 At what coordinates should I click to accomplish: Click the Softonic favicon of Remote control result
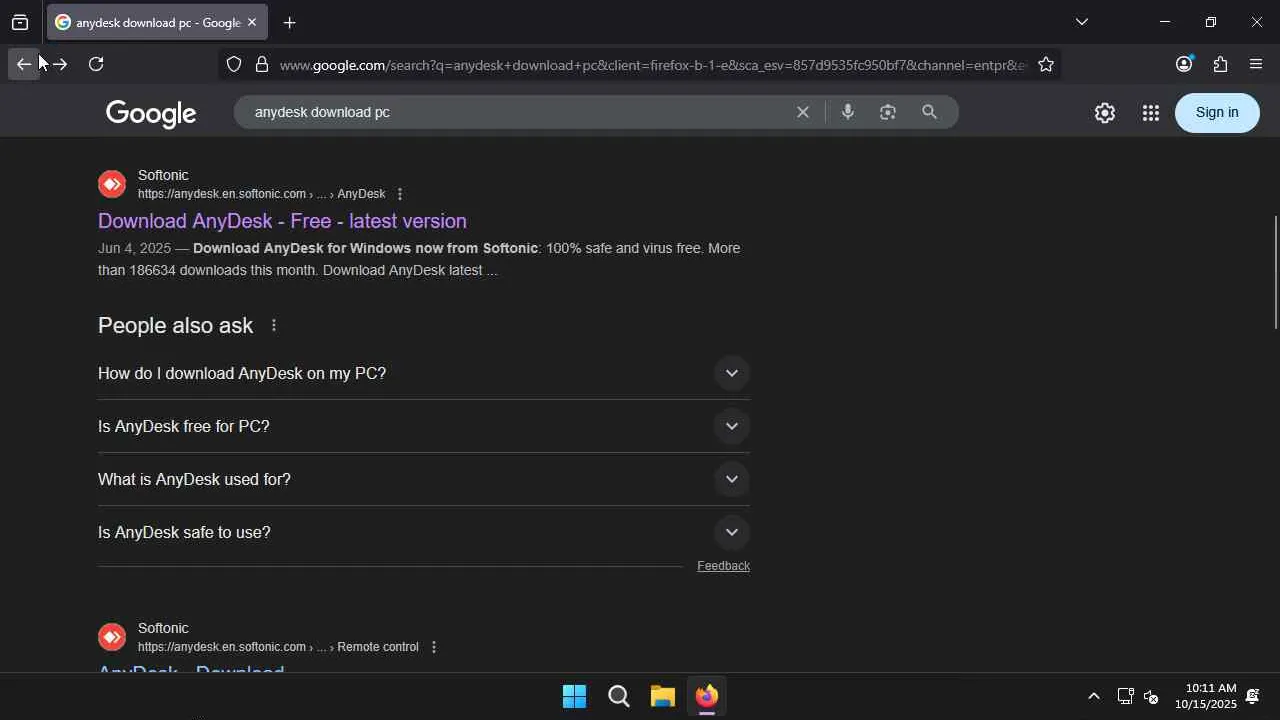coord(112,637)
